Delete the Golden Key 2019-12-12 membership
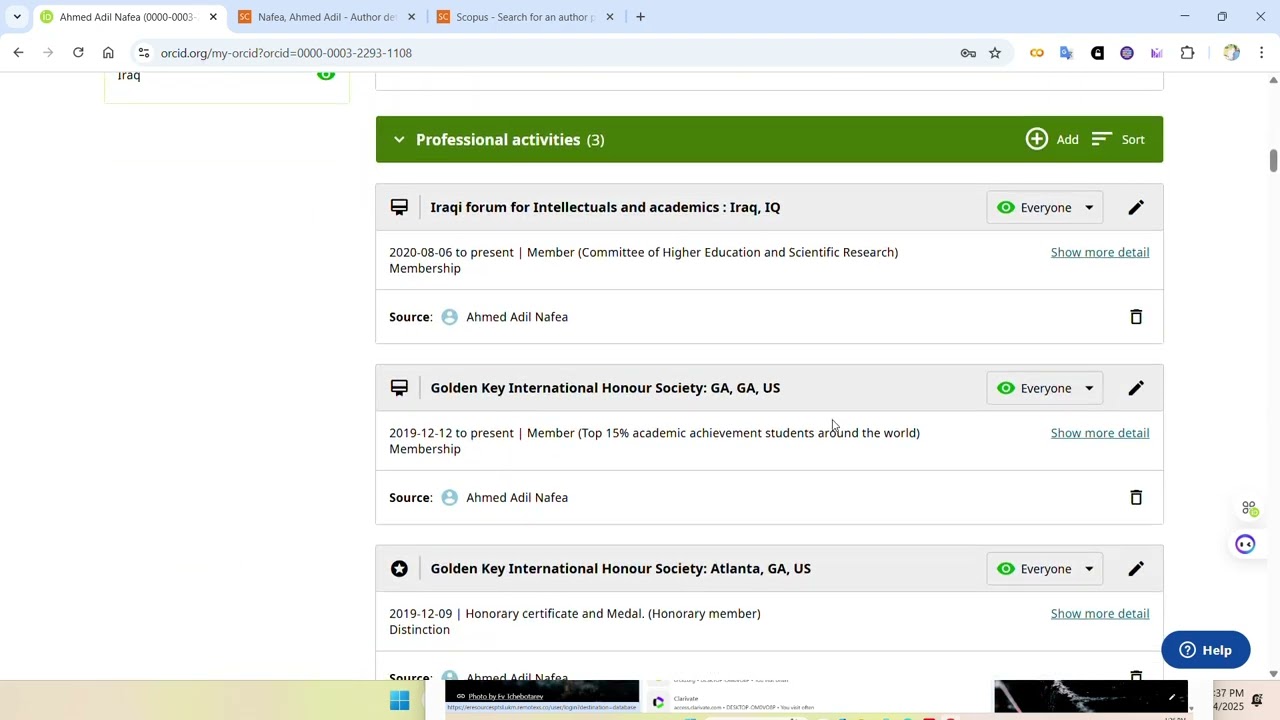The width and height of the screenshot is (1280, 720). point(1136,498)
